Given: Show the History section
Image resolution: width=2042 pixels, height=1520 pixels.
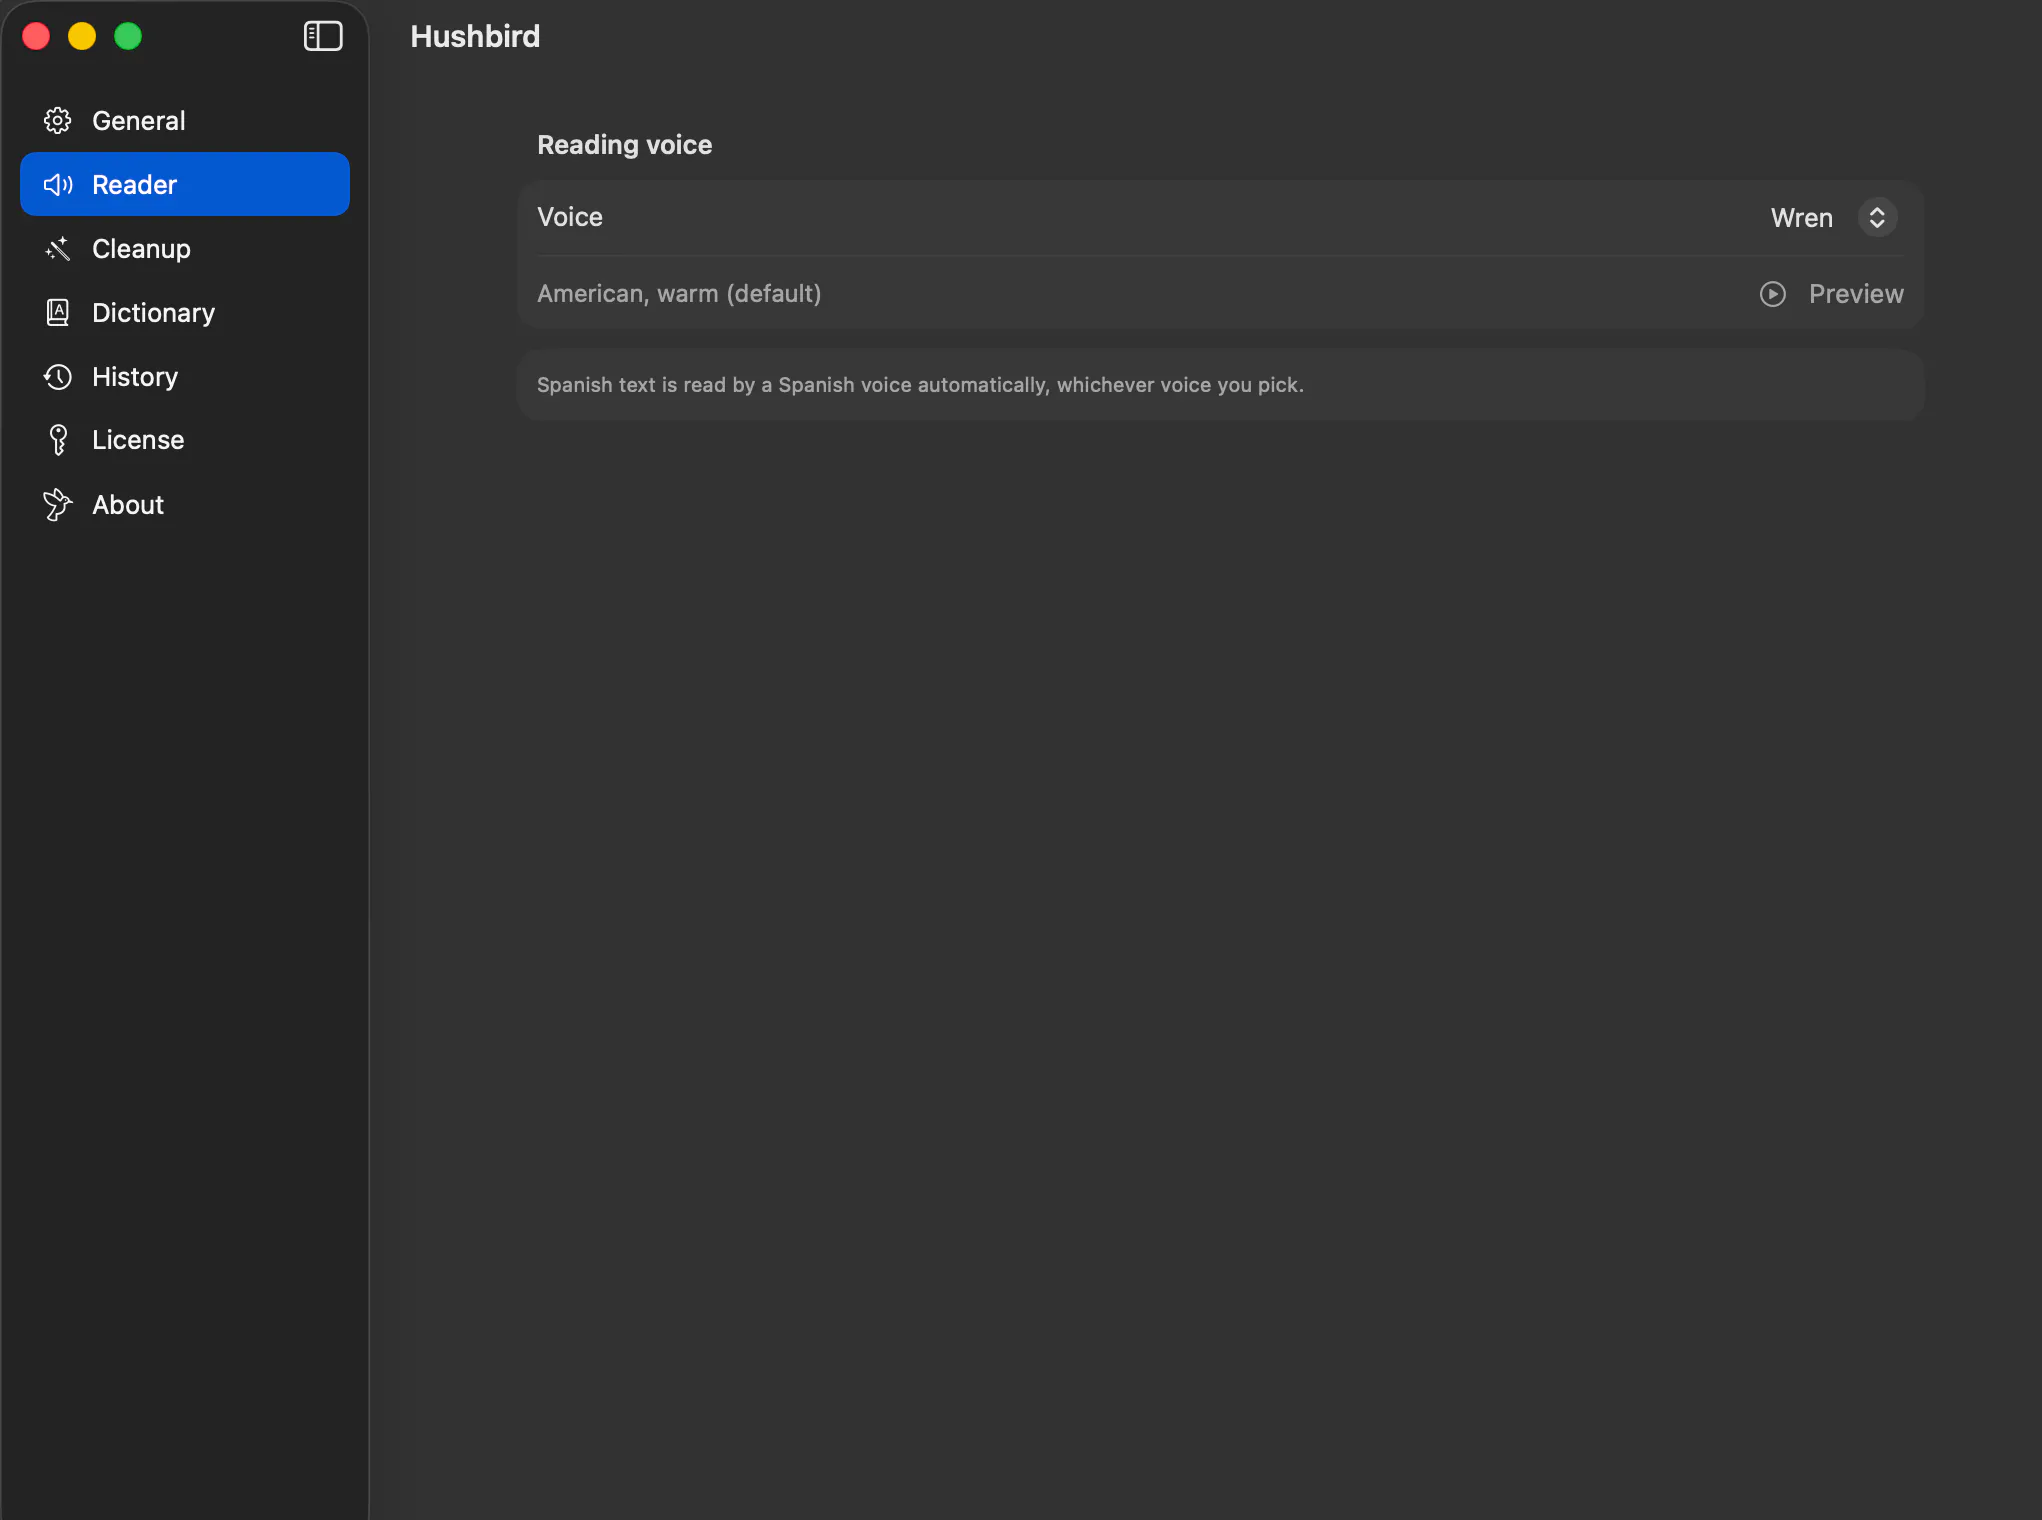Looking at the screenshot, I should click(x=185, y=377).
